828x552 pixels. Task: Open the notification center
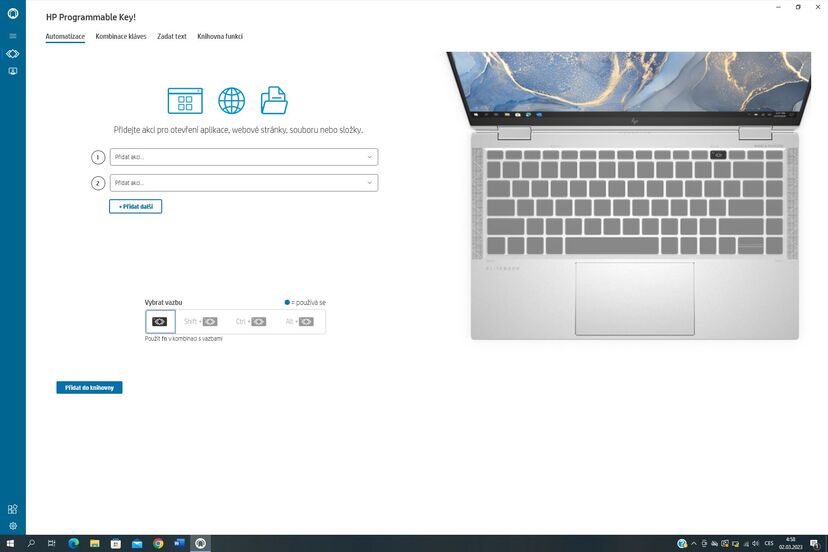click(x=815, y=544)
